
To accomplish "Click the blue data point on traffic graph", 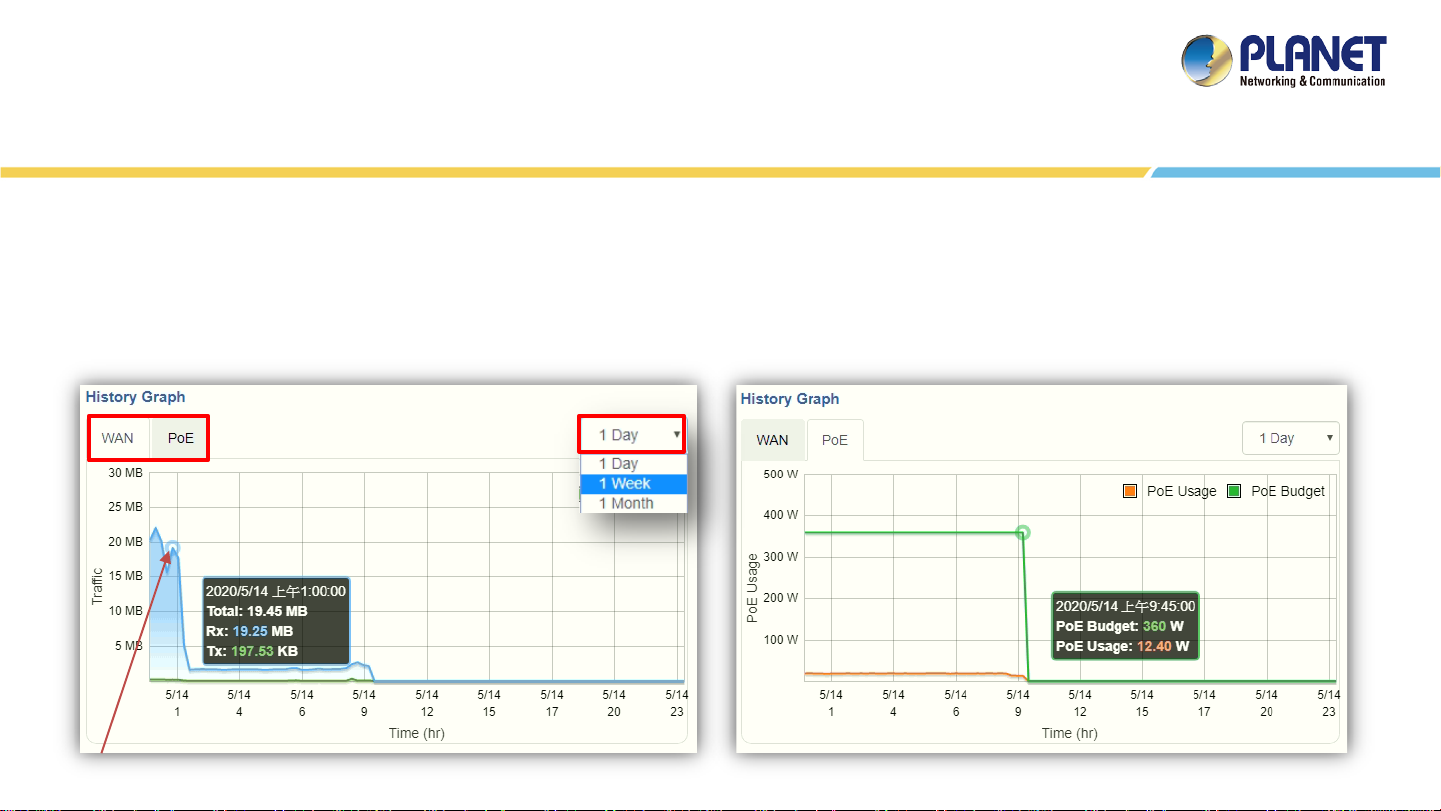I will tap(173, 548).
